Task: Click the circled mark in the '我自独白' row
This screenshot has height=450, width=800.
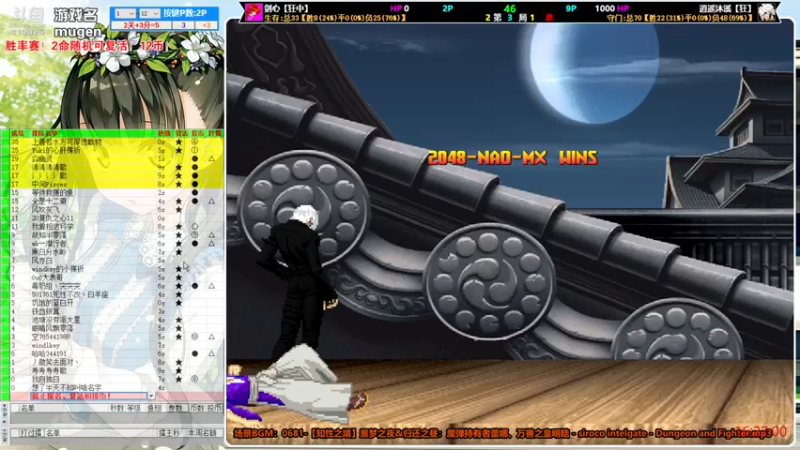Action: (194, 379)
